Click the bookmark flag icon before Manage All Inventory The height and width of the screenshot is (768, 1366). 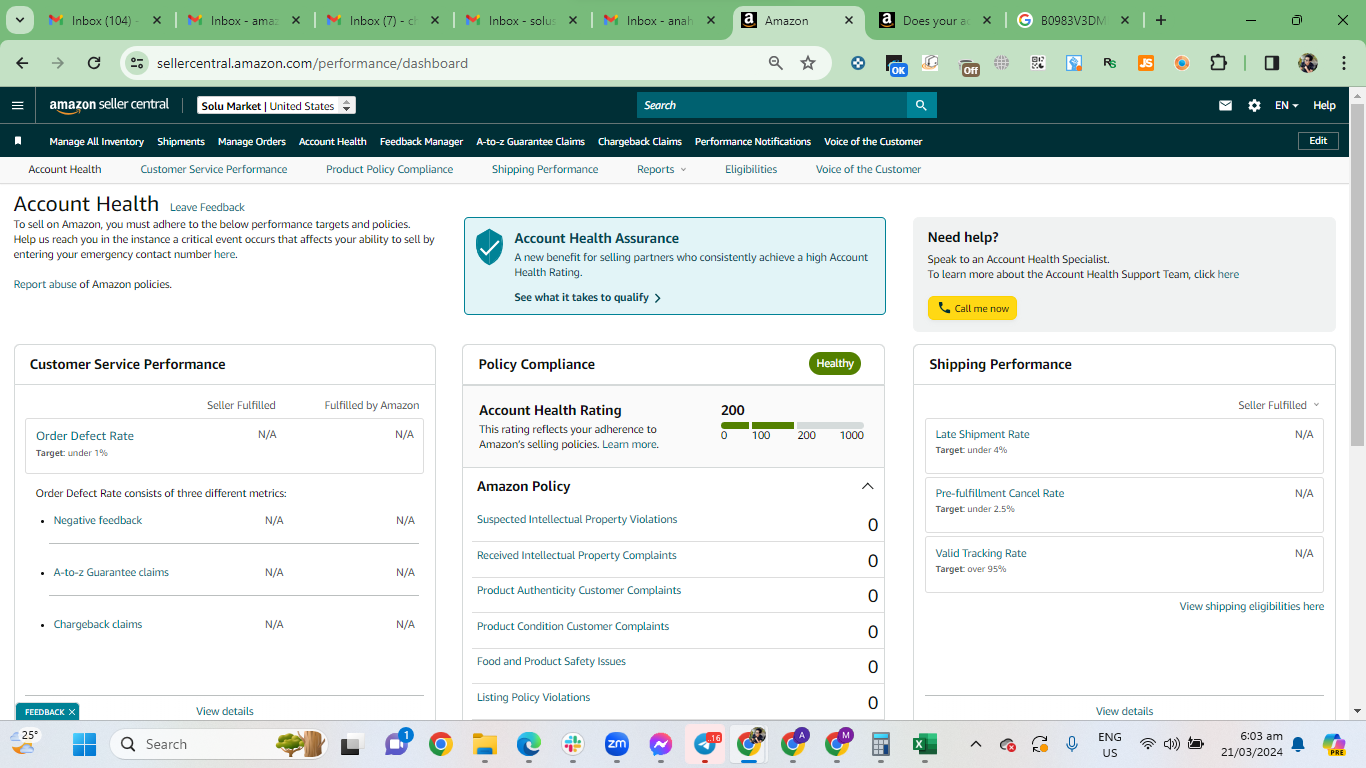coord(18,141)
